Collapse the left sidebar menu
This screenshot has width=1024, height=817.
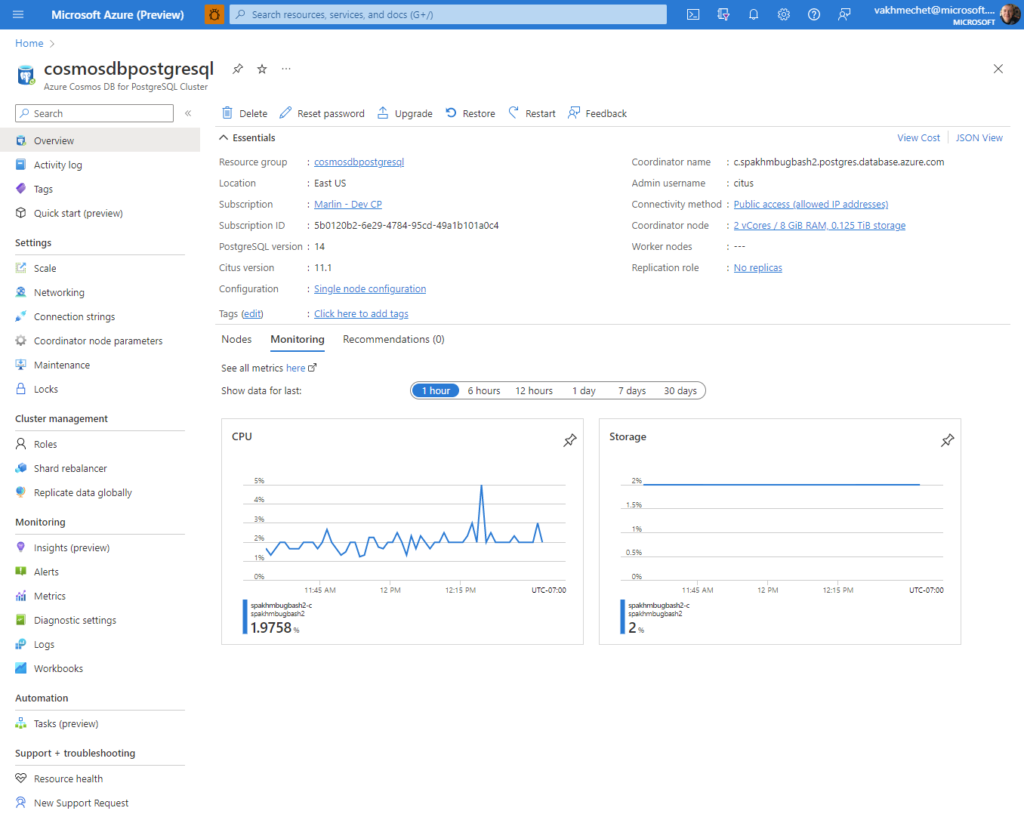click(x=188, y=113)
